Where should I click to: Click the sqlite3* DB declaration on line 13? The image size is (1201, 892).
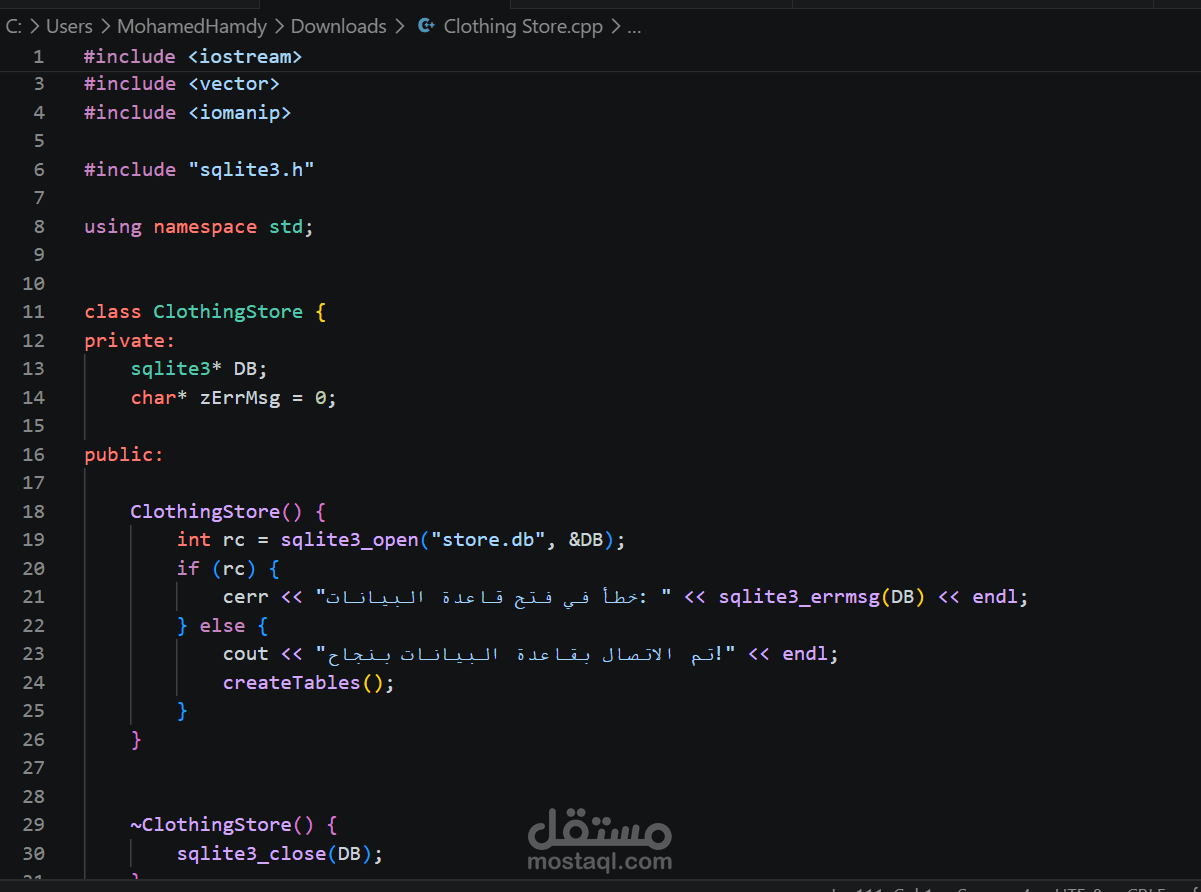click(199, 369)
